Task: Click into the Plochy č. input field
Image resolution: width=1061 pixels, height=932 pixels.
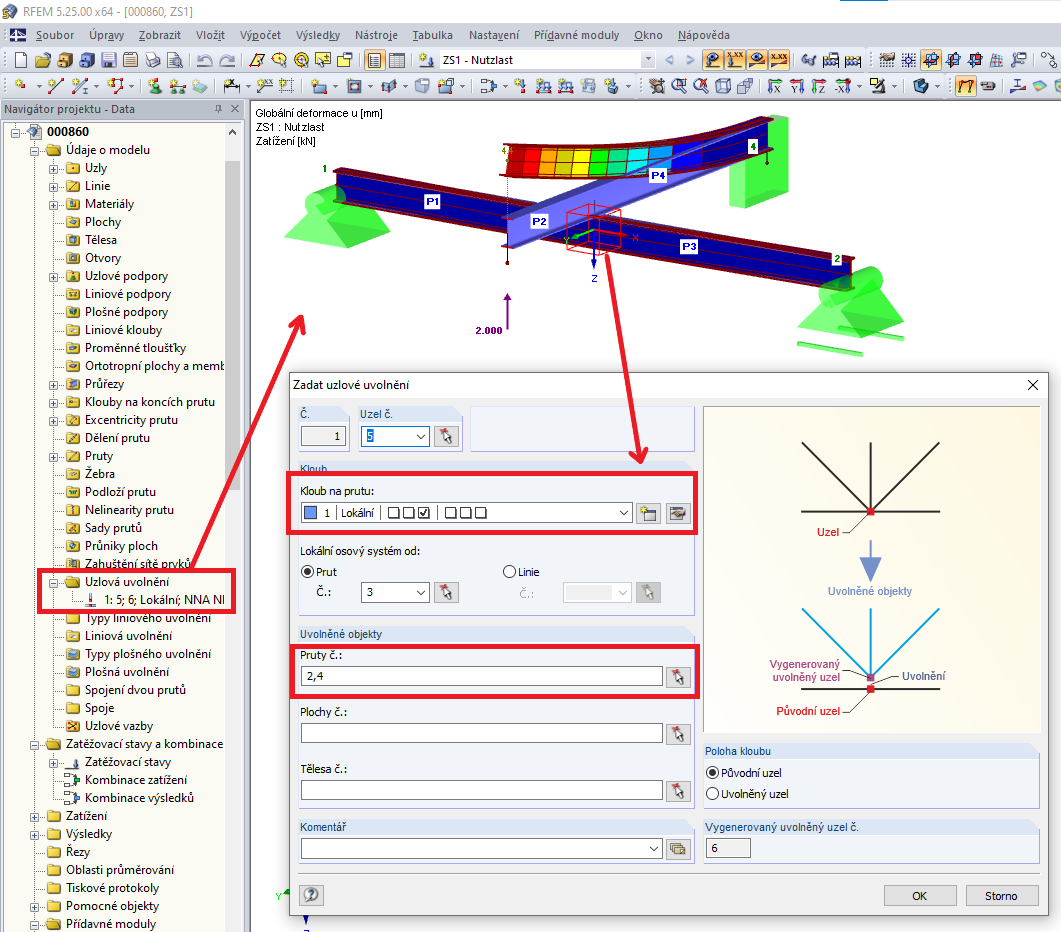Action: pyautogui.click(x=481, y=734)
